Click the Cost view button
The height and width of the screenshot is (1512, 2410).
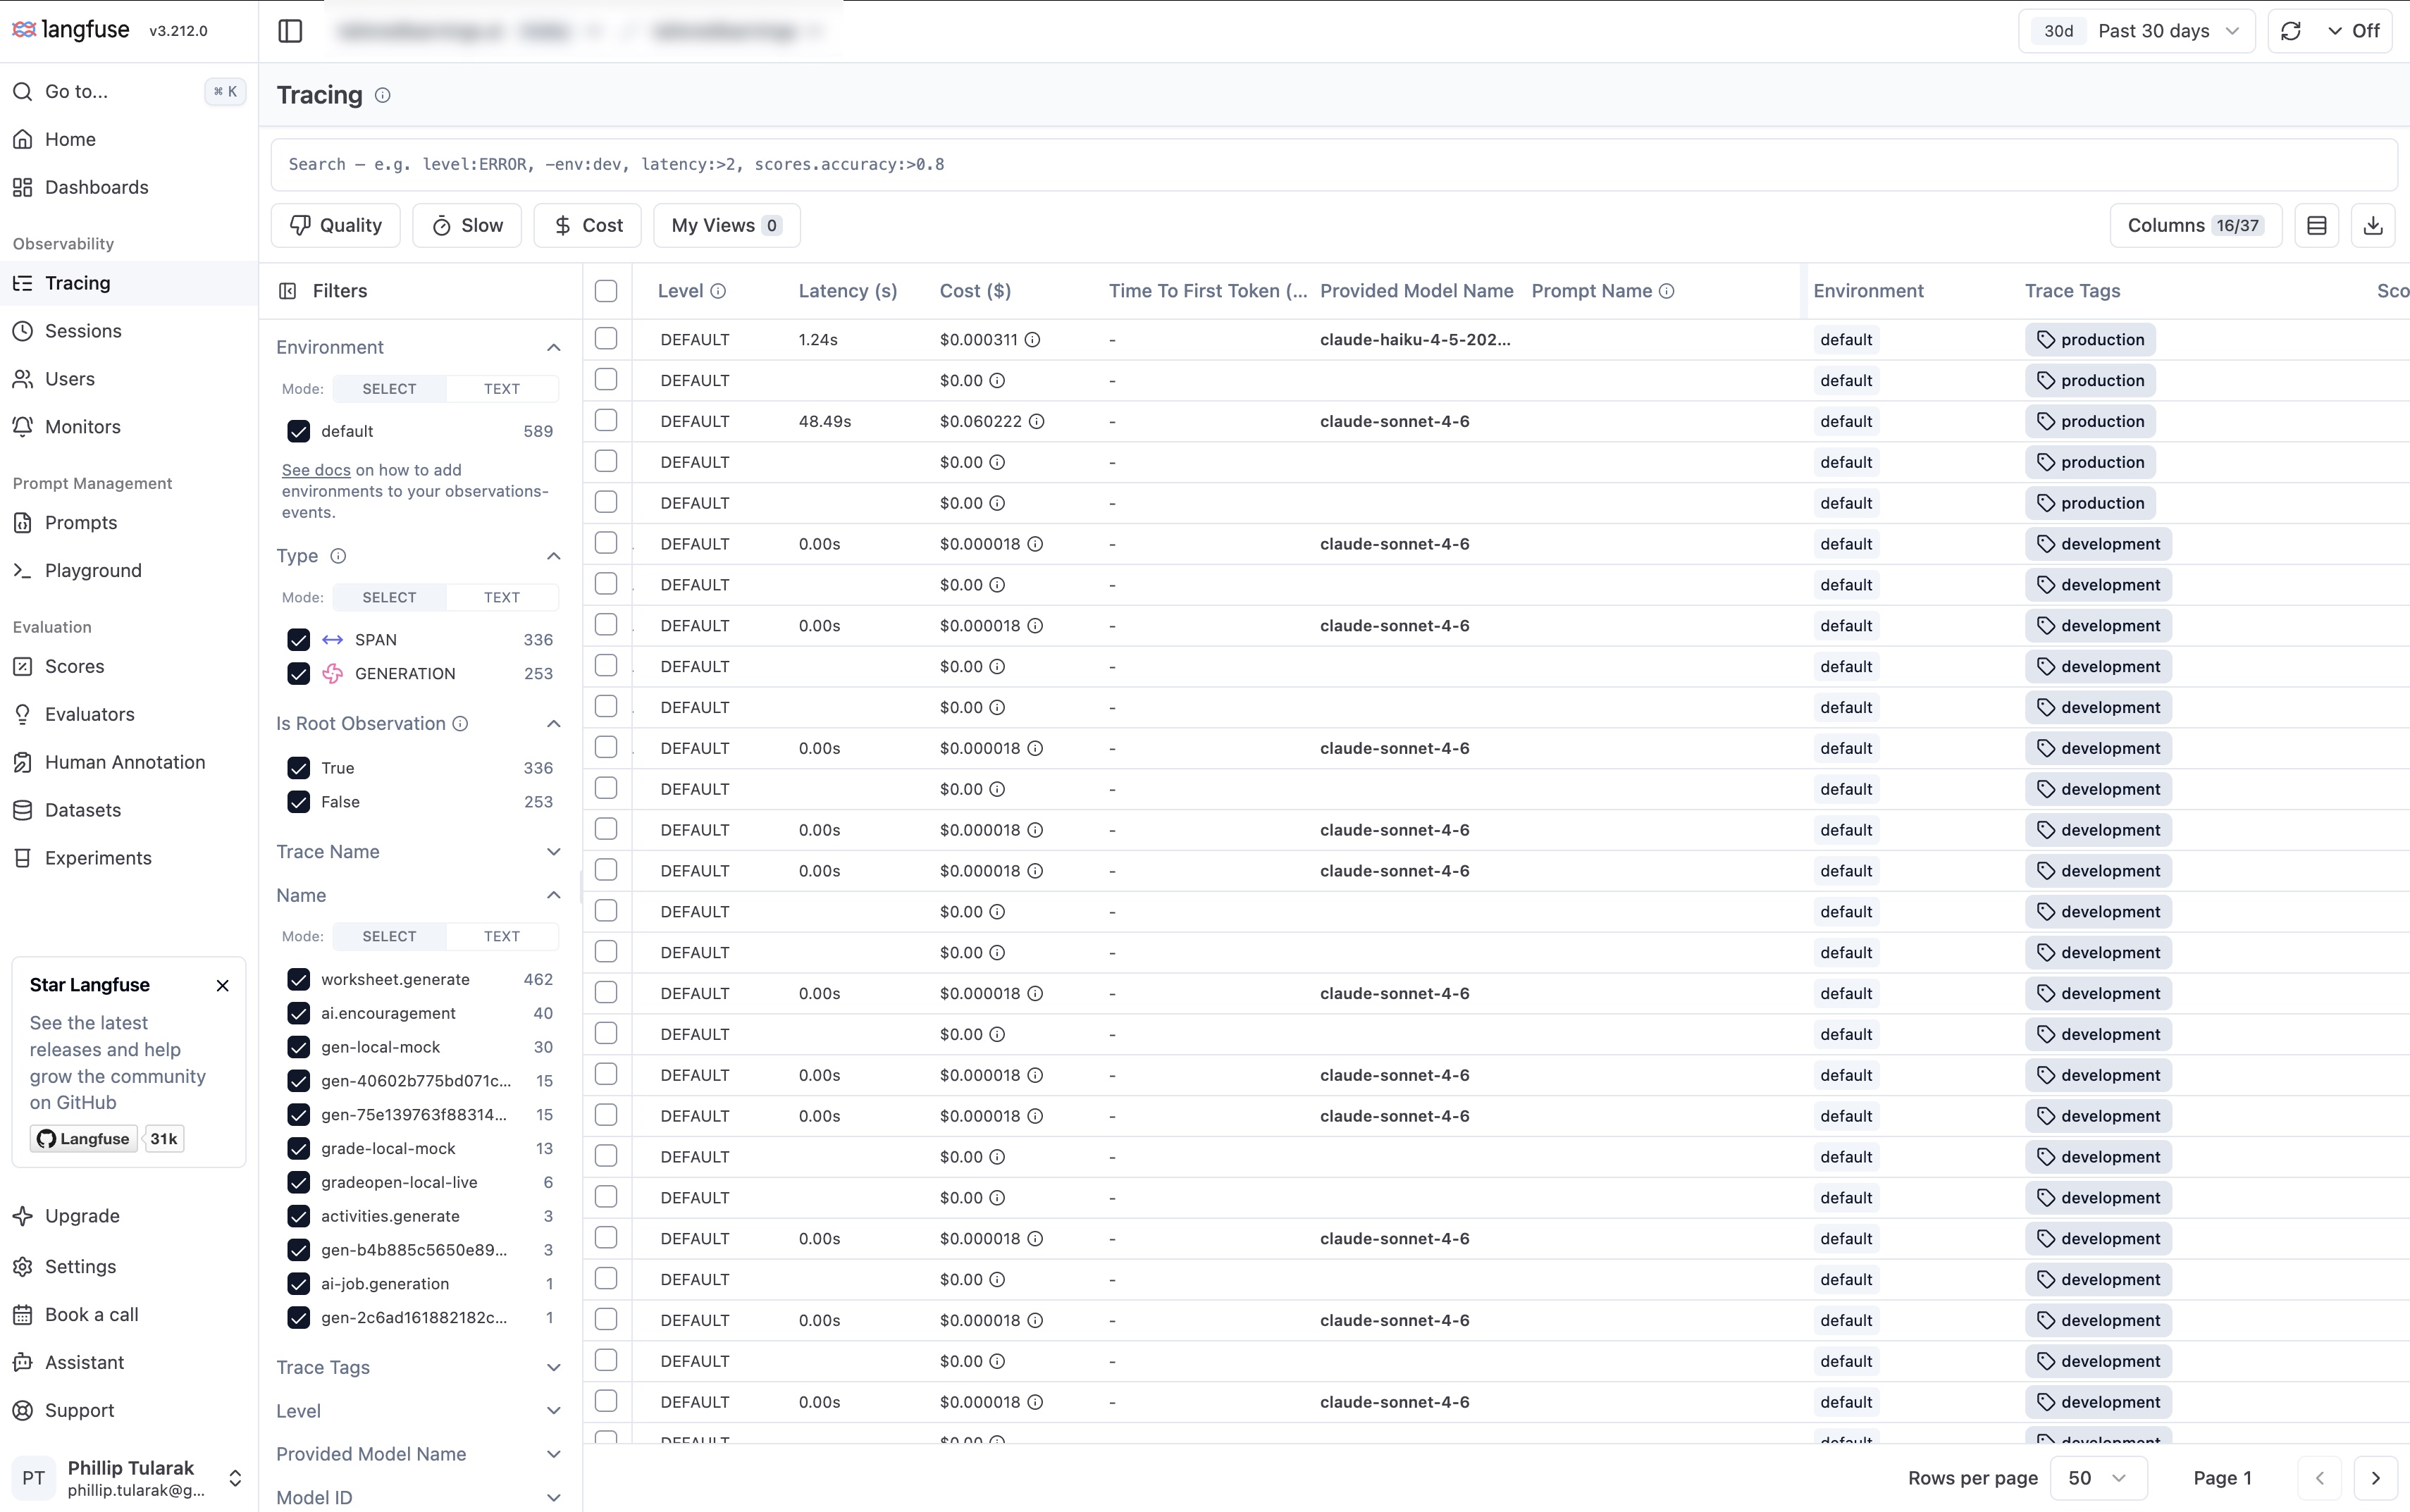588,225
